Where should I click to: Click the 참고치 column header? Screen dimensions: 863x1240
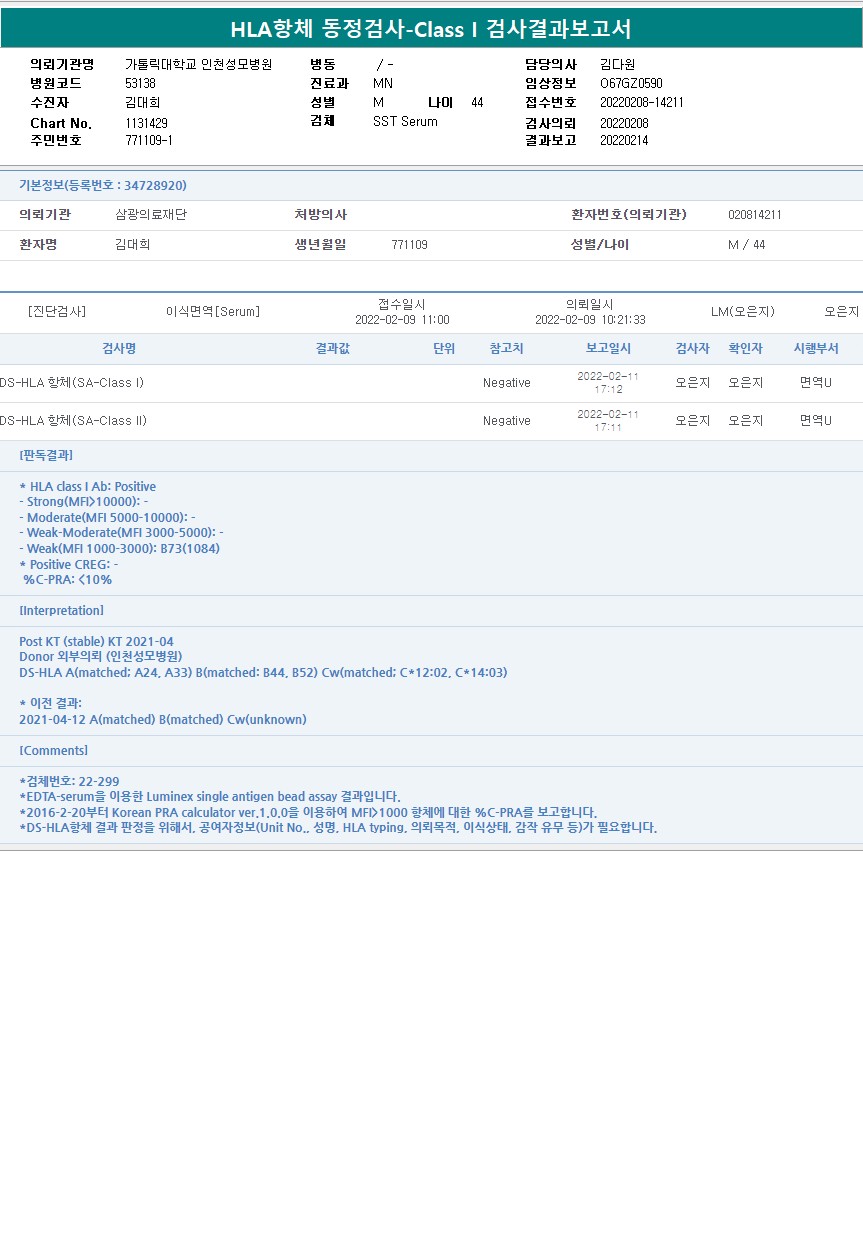click(506, 348)
